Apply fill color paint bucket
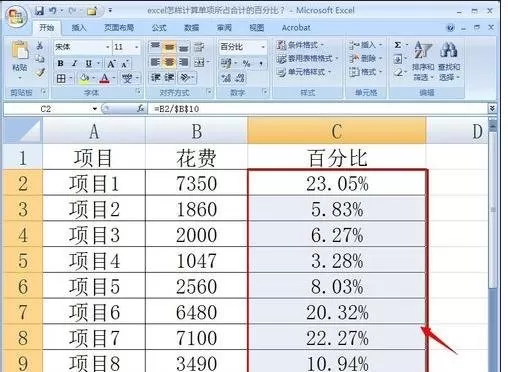The image size is (508, 372). point(84,78)
